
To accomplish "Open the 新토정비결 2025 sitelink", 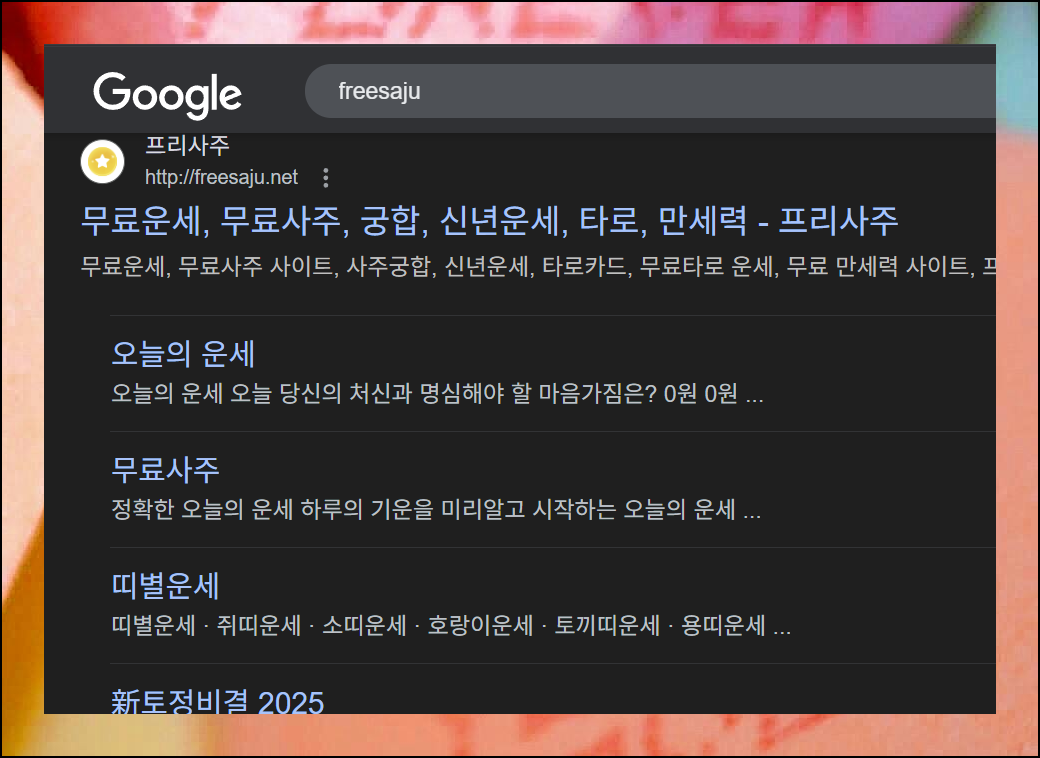I will click(x=218, y=700).
